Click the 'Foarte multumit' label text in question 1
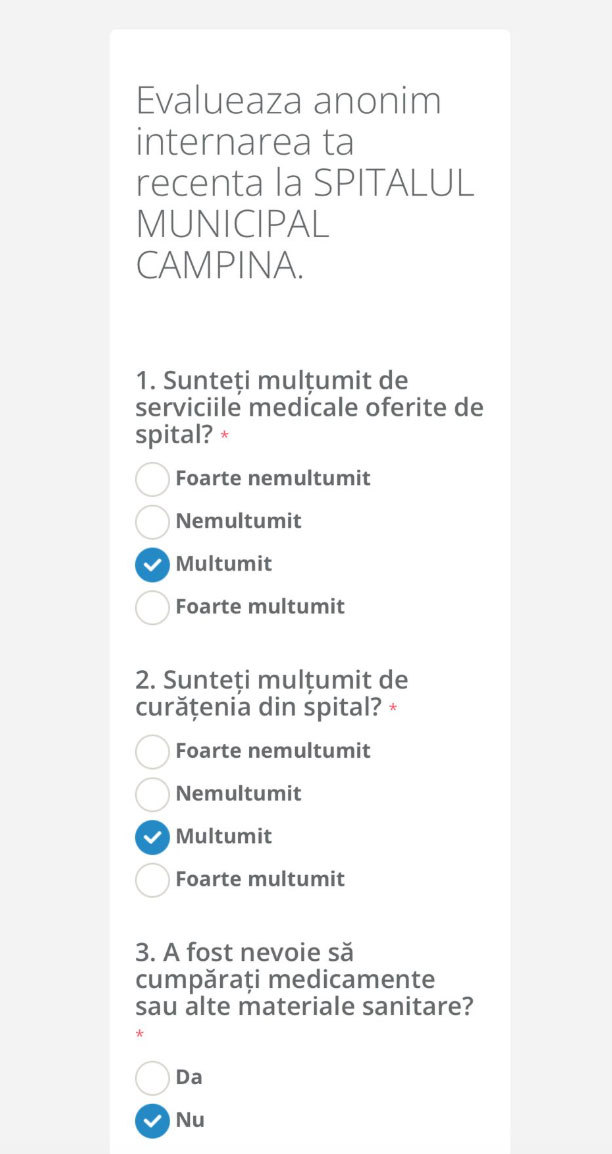This screenshot has width=612, height=1154. (x=260, y=606)
